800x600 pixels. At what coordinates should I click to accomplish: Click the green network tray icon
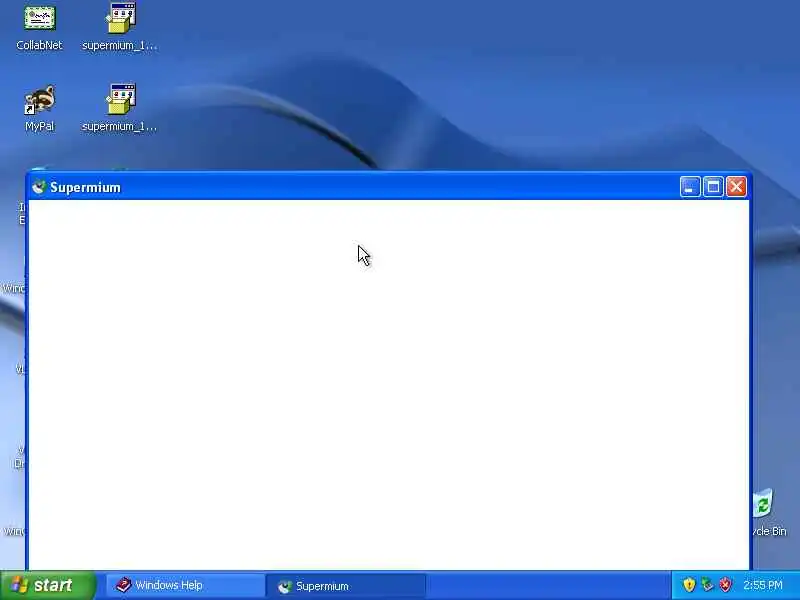pos(707,585)
